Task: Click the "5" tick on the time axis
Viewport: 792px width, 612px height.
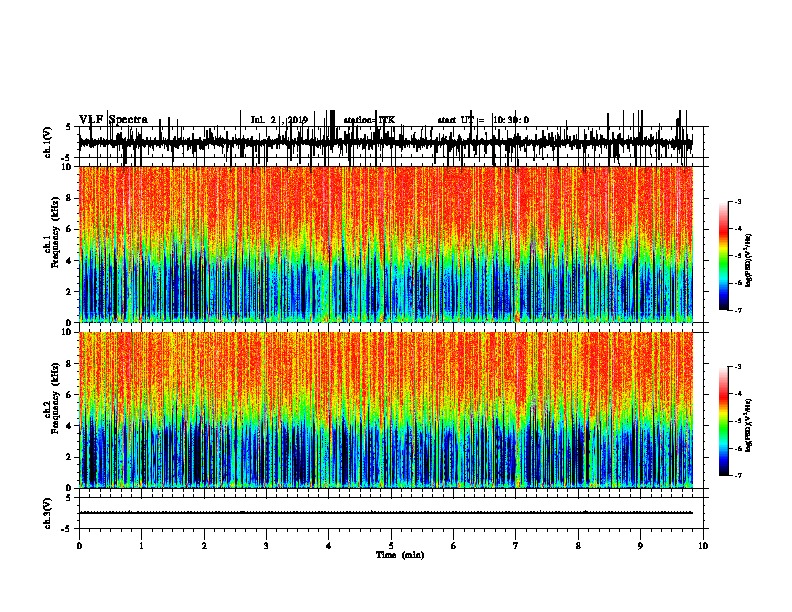Action: pos(391,546)
